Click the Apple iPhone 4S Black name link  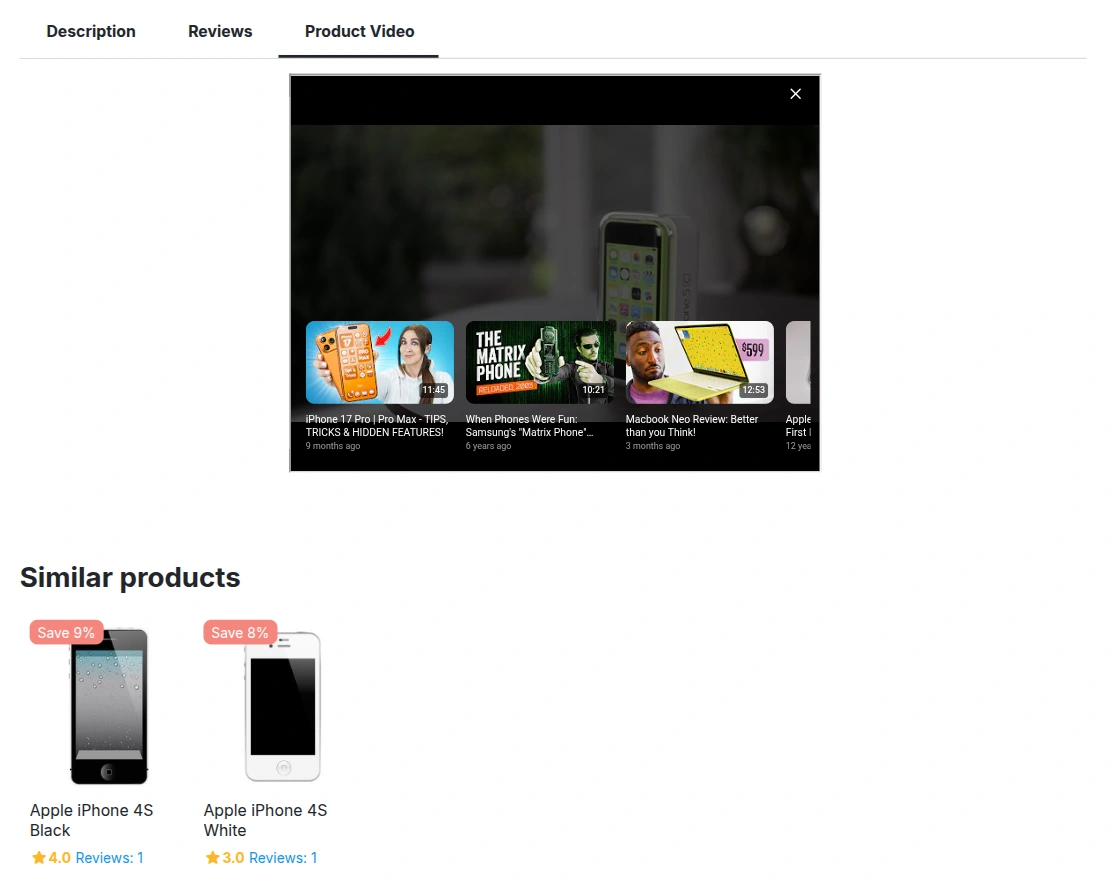point(91,820)
